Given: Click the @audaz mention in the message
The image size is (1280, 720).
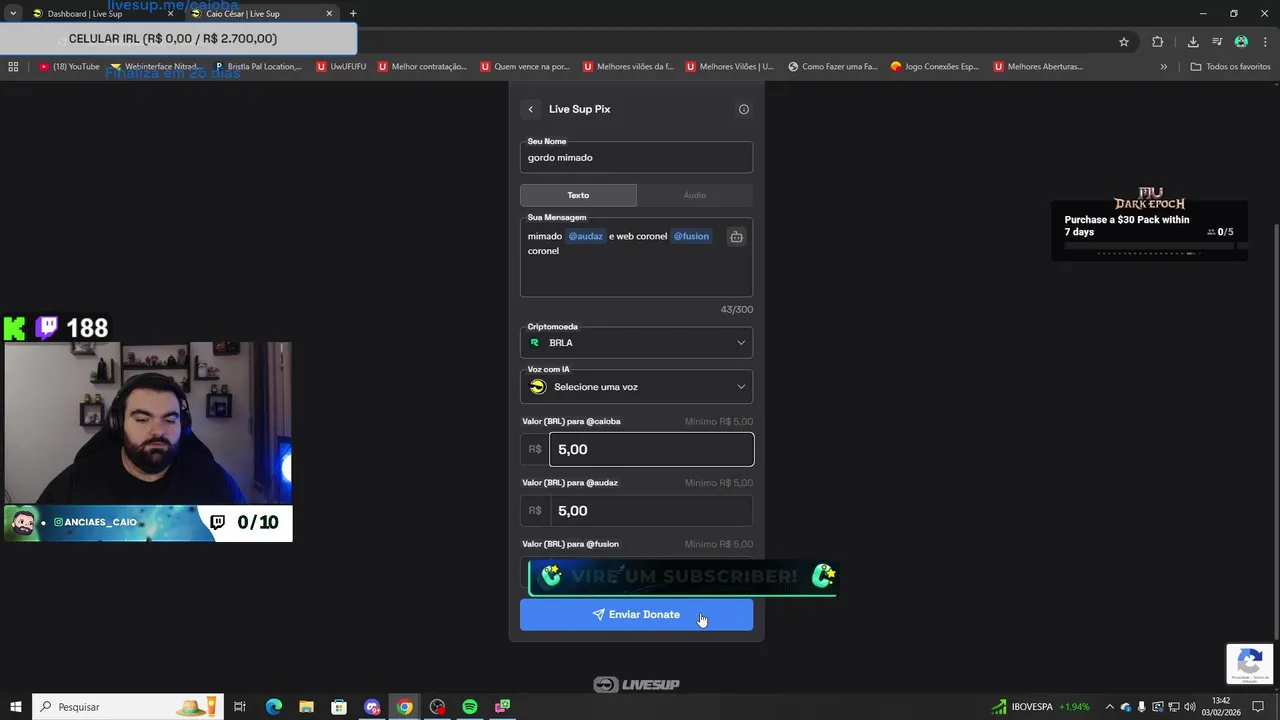Looking at the screenshot, I should (586, 236).
